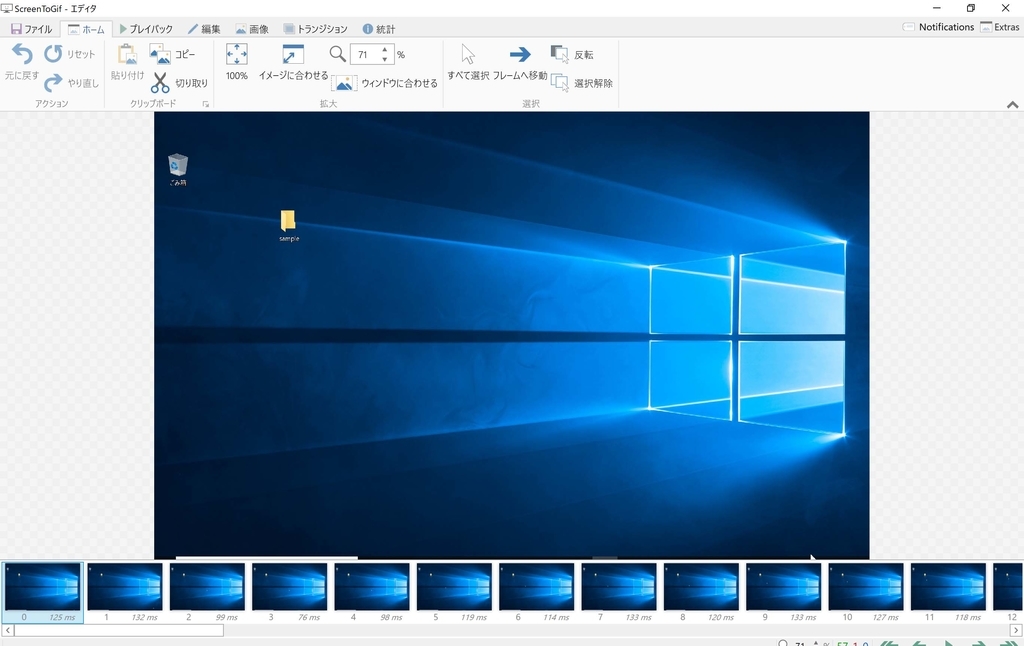Click the timeline scrollbar left arrow
1024x646 pixels.
click(x=7, y=630)
